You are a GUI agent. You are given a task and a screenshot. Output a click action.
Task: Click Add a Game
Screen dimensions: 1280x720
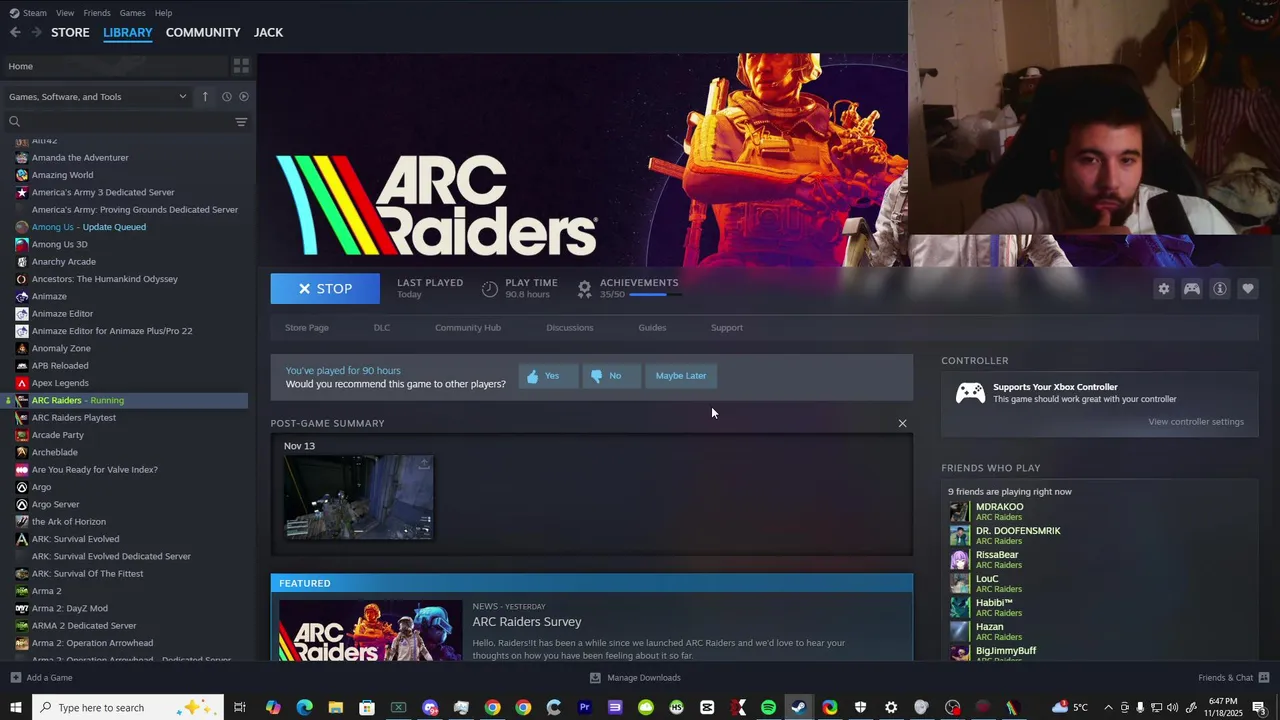click(x=41, y=678)
